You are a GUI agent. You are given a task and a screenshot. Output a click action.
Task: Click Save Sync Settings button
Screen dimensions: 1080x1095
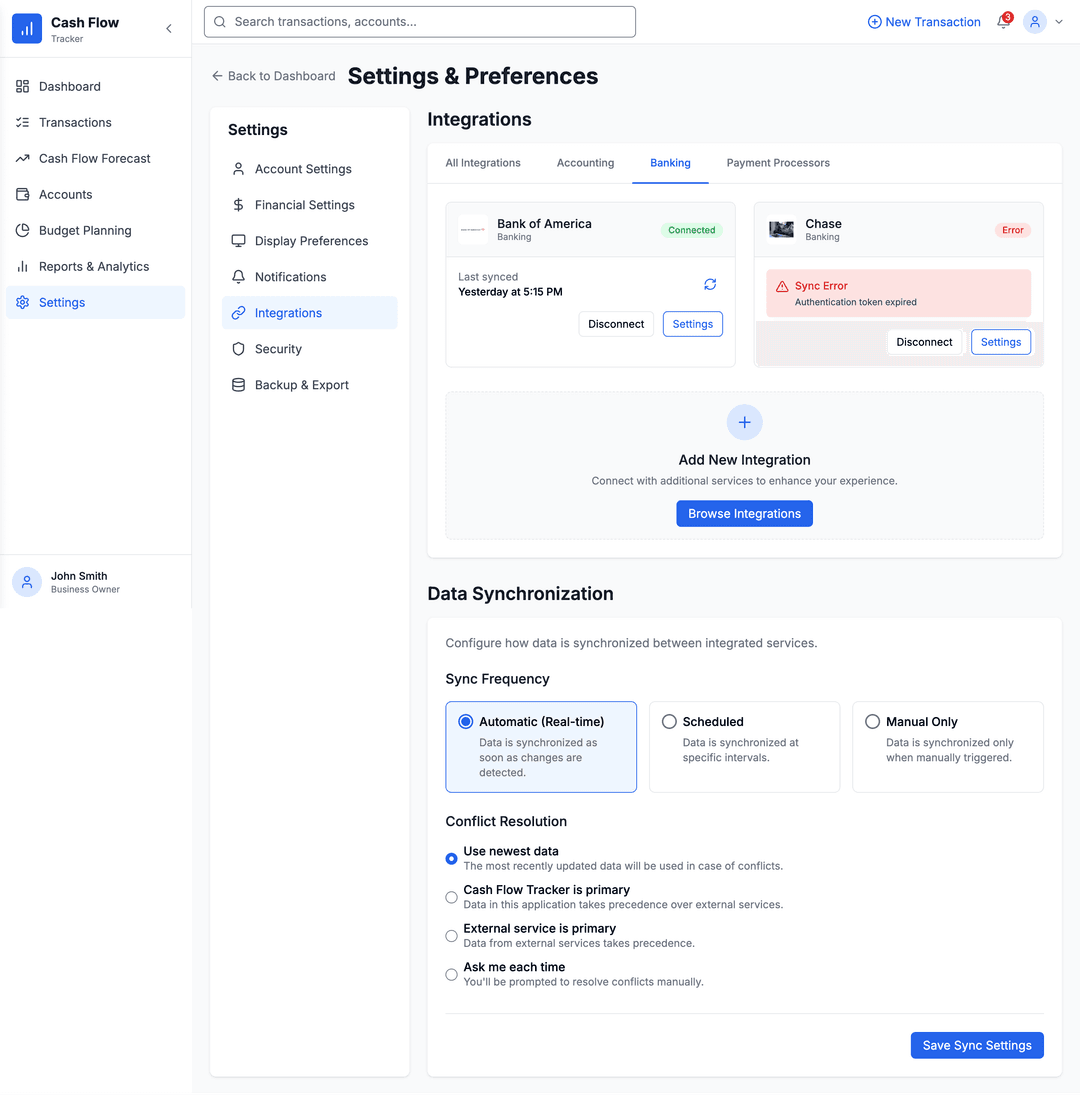pos(976,1045)
